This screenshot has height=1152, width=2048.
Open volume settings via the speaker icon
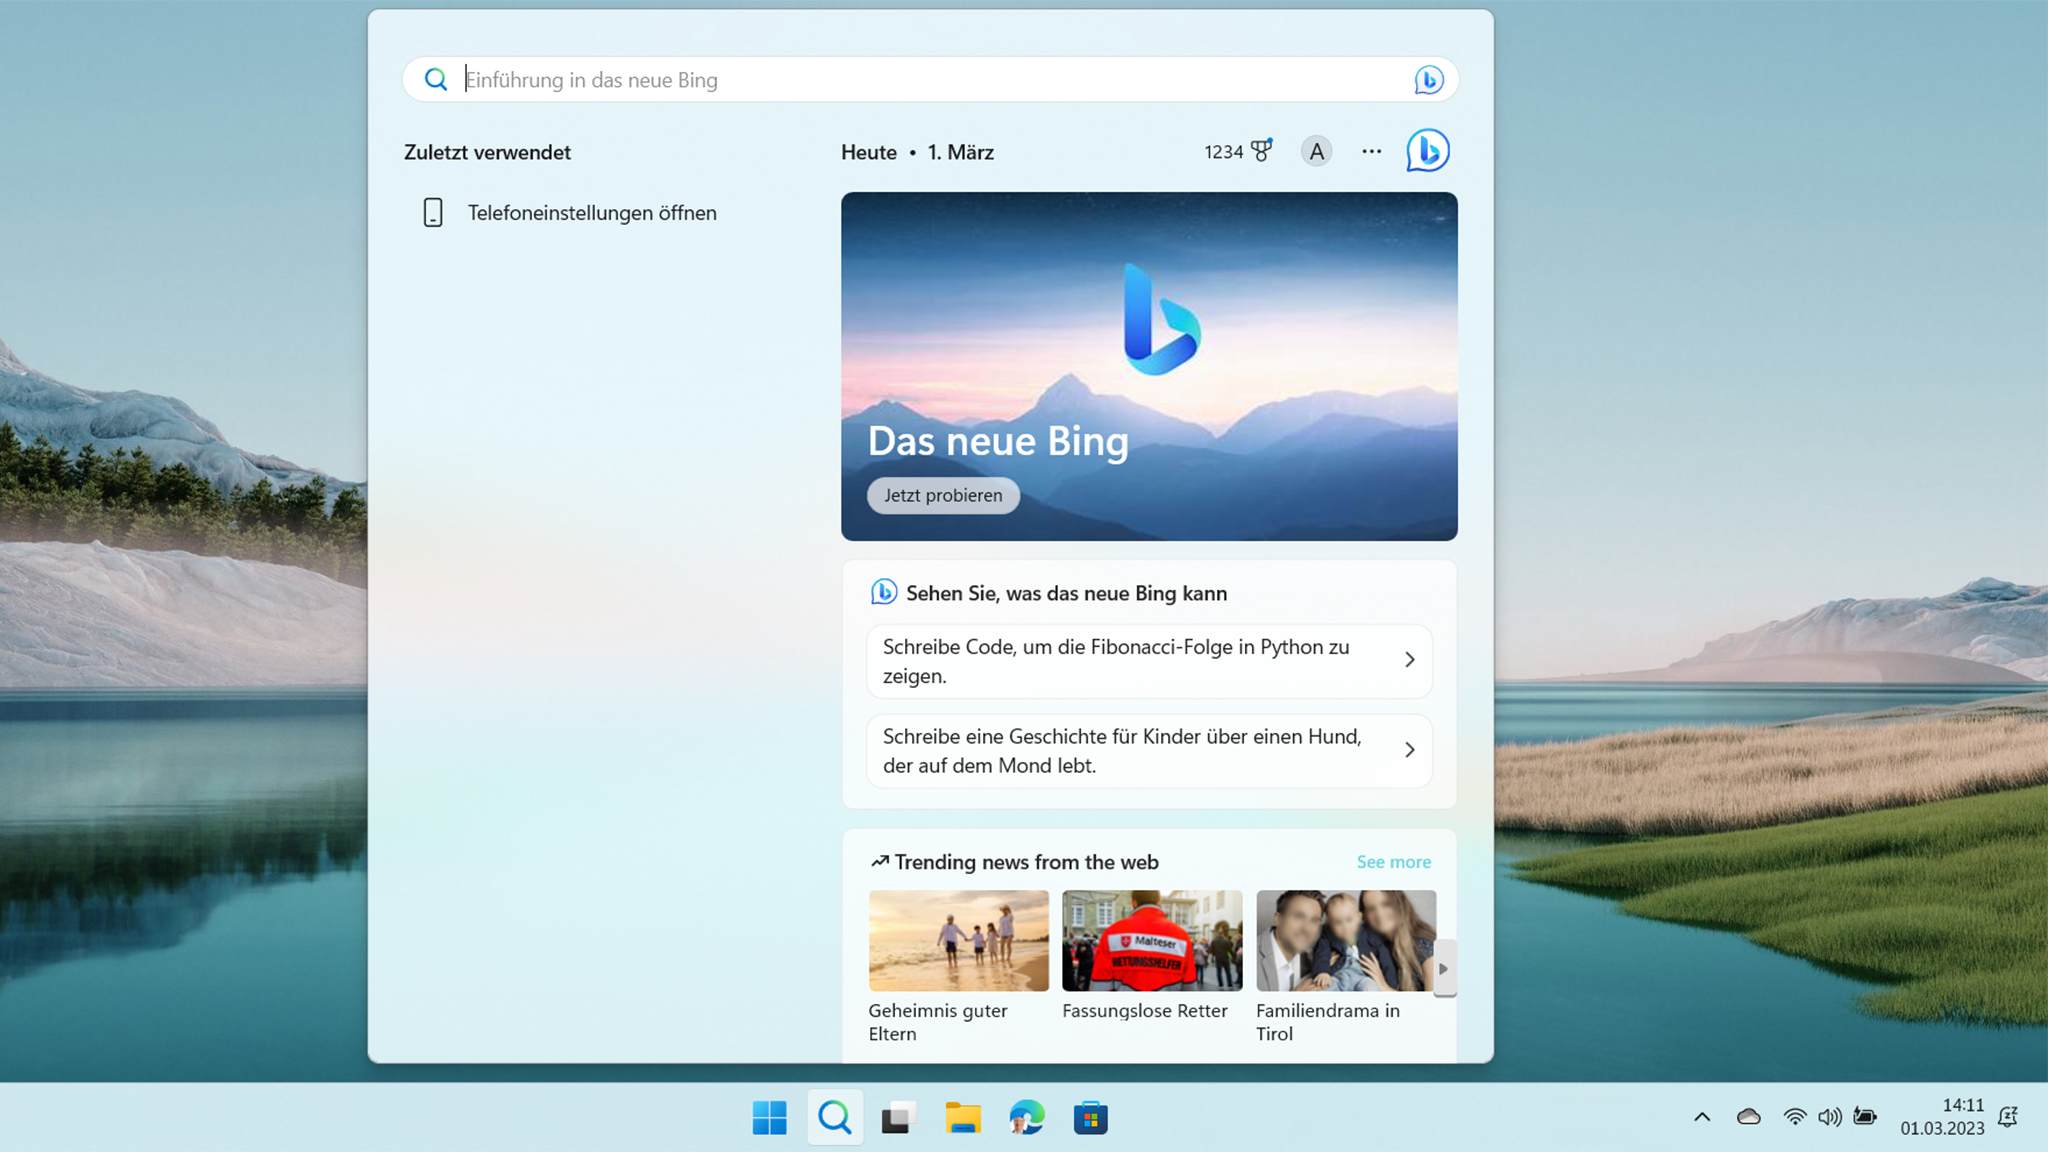[1831, 1117]
